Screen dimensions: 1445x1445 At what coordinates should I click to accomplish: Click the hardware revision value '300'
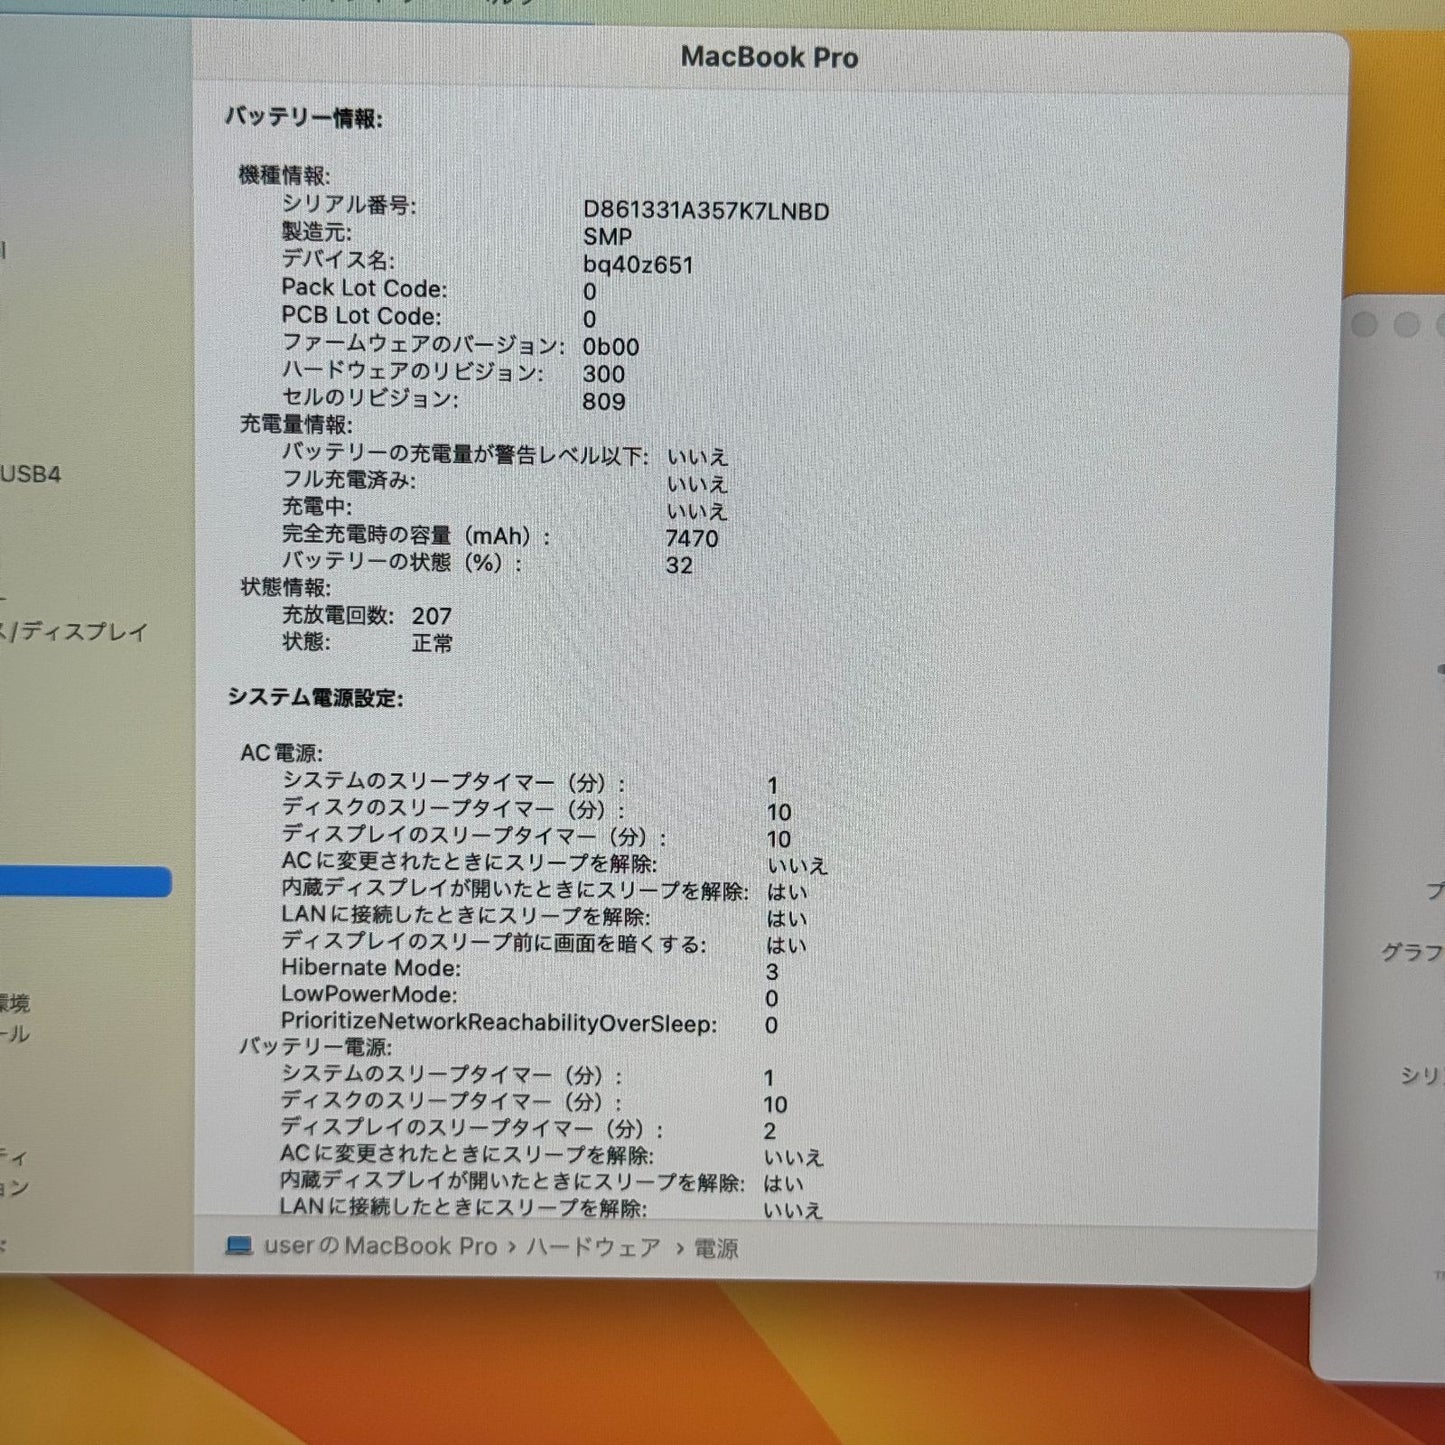tap(604, 374)
